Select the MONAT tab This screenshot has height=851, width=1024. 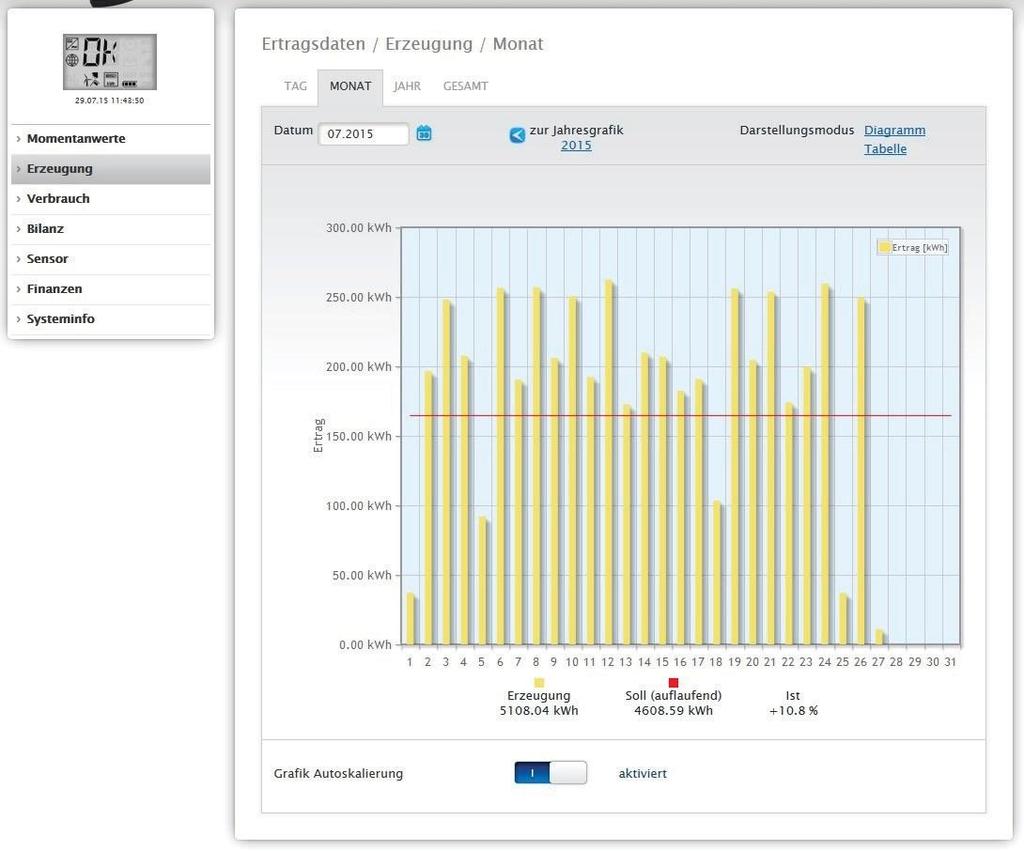point(350,86)
